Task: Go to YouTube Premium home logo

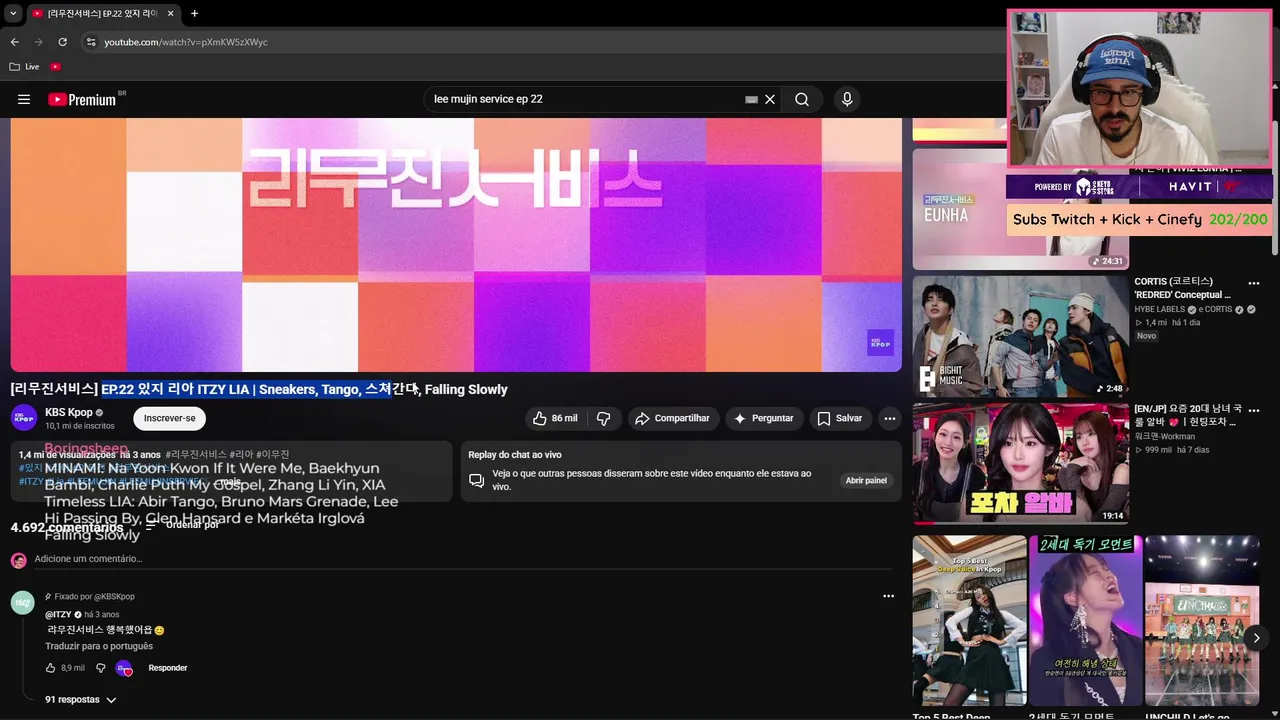Action: coord(84,99)
